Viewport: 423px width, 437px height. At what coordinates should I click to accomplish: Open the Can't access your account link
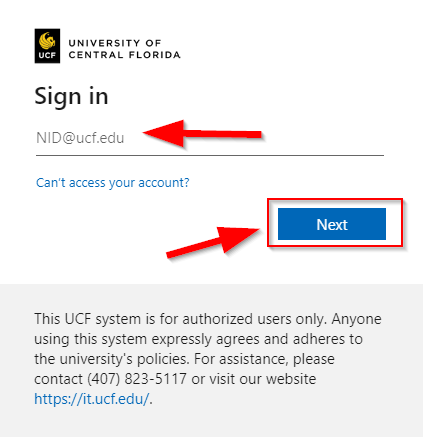113,183
